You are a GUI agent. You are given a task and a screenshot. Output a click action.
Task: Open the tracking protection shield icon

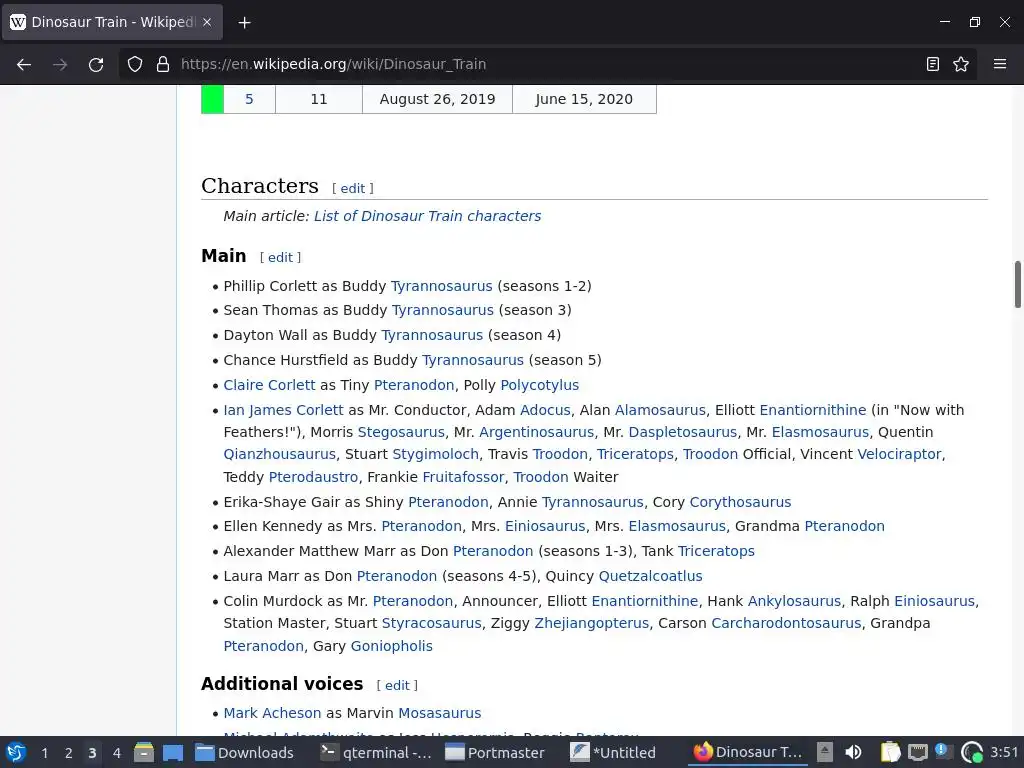[135, 64]
